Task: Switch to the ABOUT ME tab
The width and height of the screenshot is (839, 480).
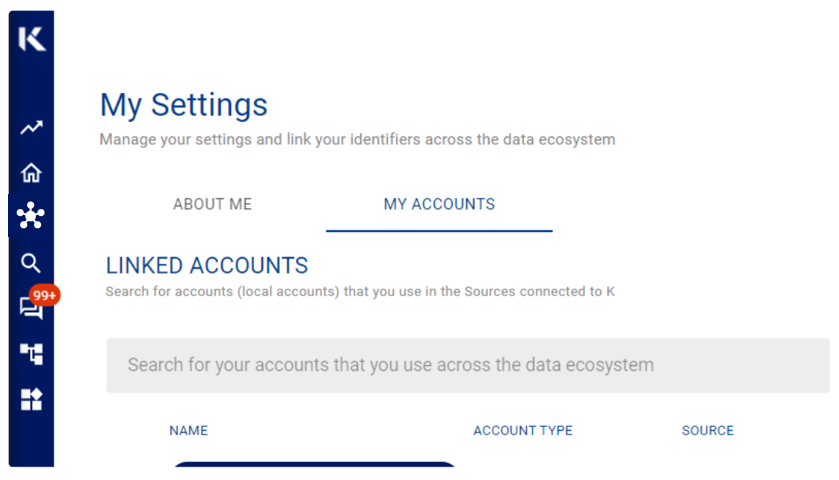Action: (x=212, y=204)
